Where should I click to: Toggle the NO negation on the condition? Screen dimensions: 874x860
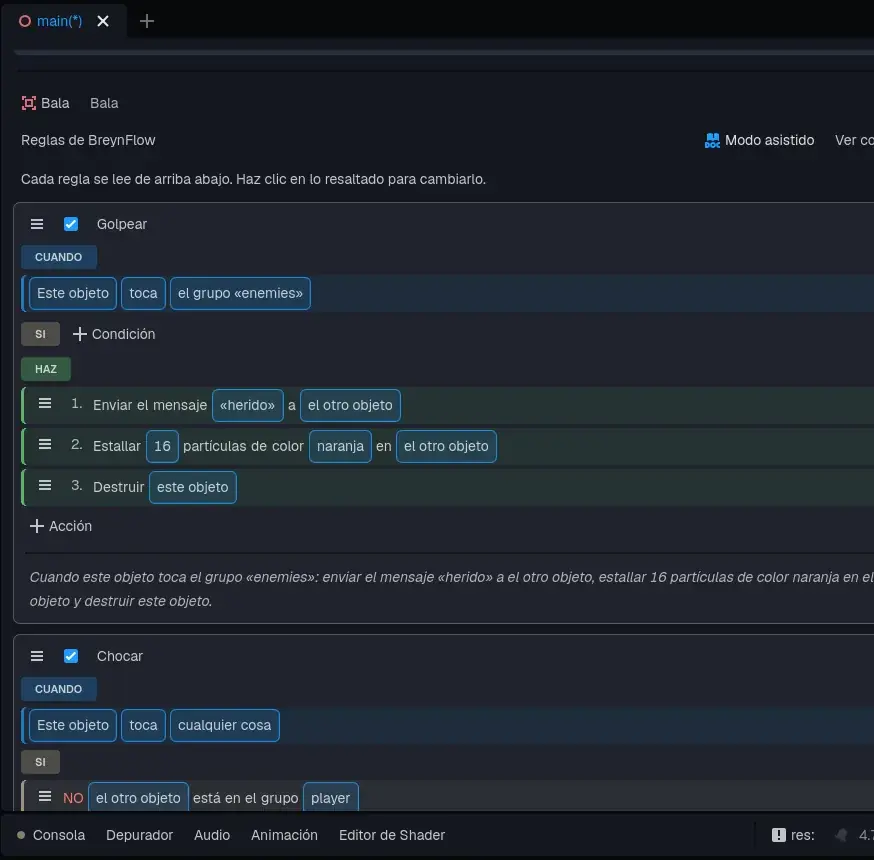73,798
